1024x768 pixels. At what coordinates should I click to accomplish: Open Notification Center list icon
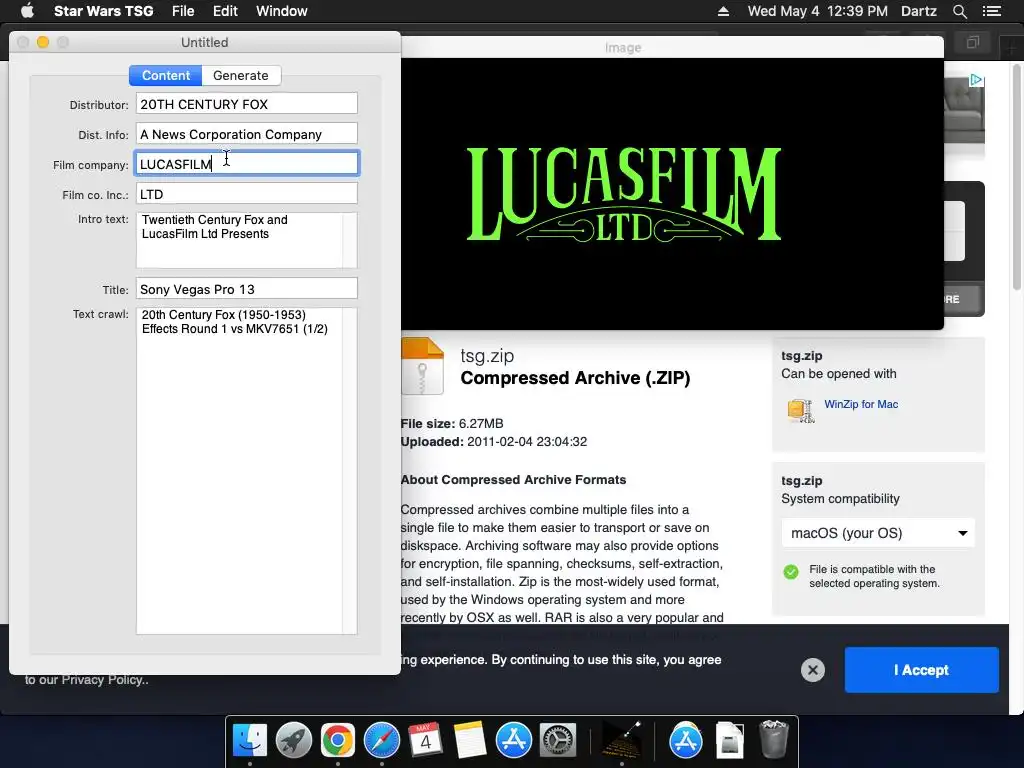click(992, 11)
